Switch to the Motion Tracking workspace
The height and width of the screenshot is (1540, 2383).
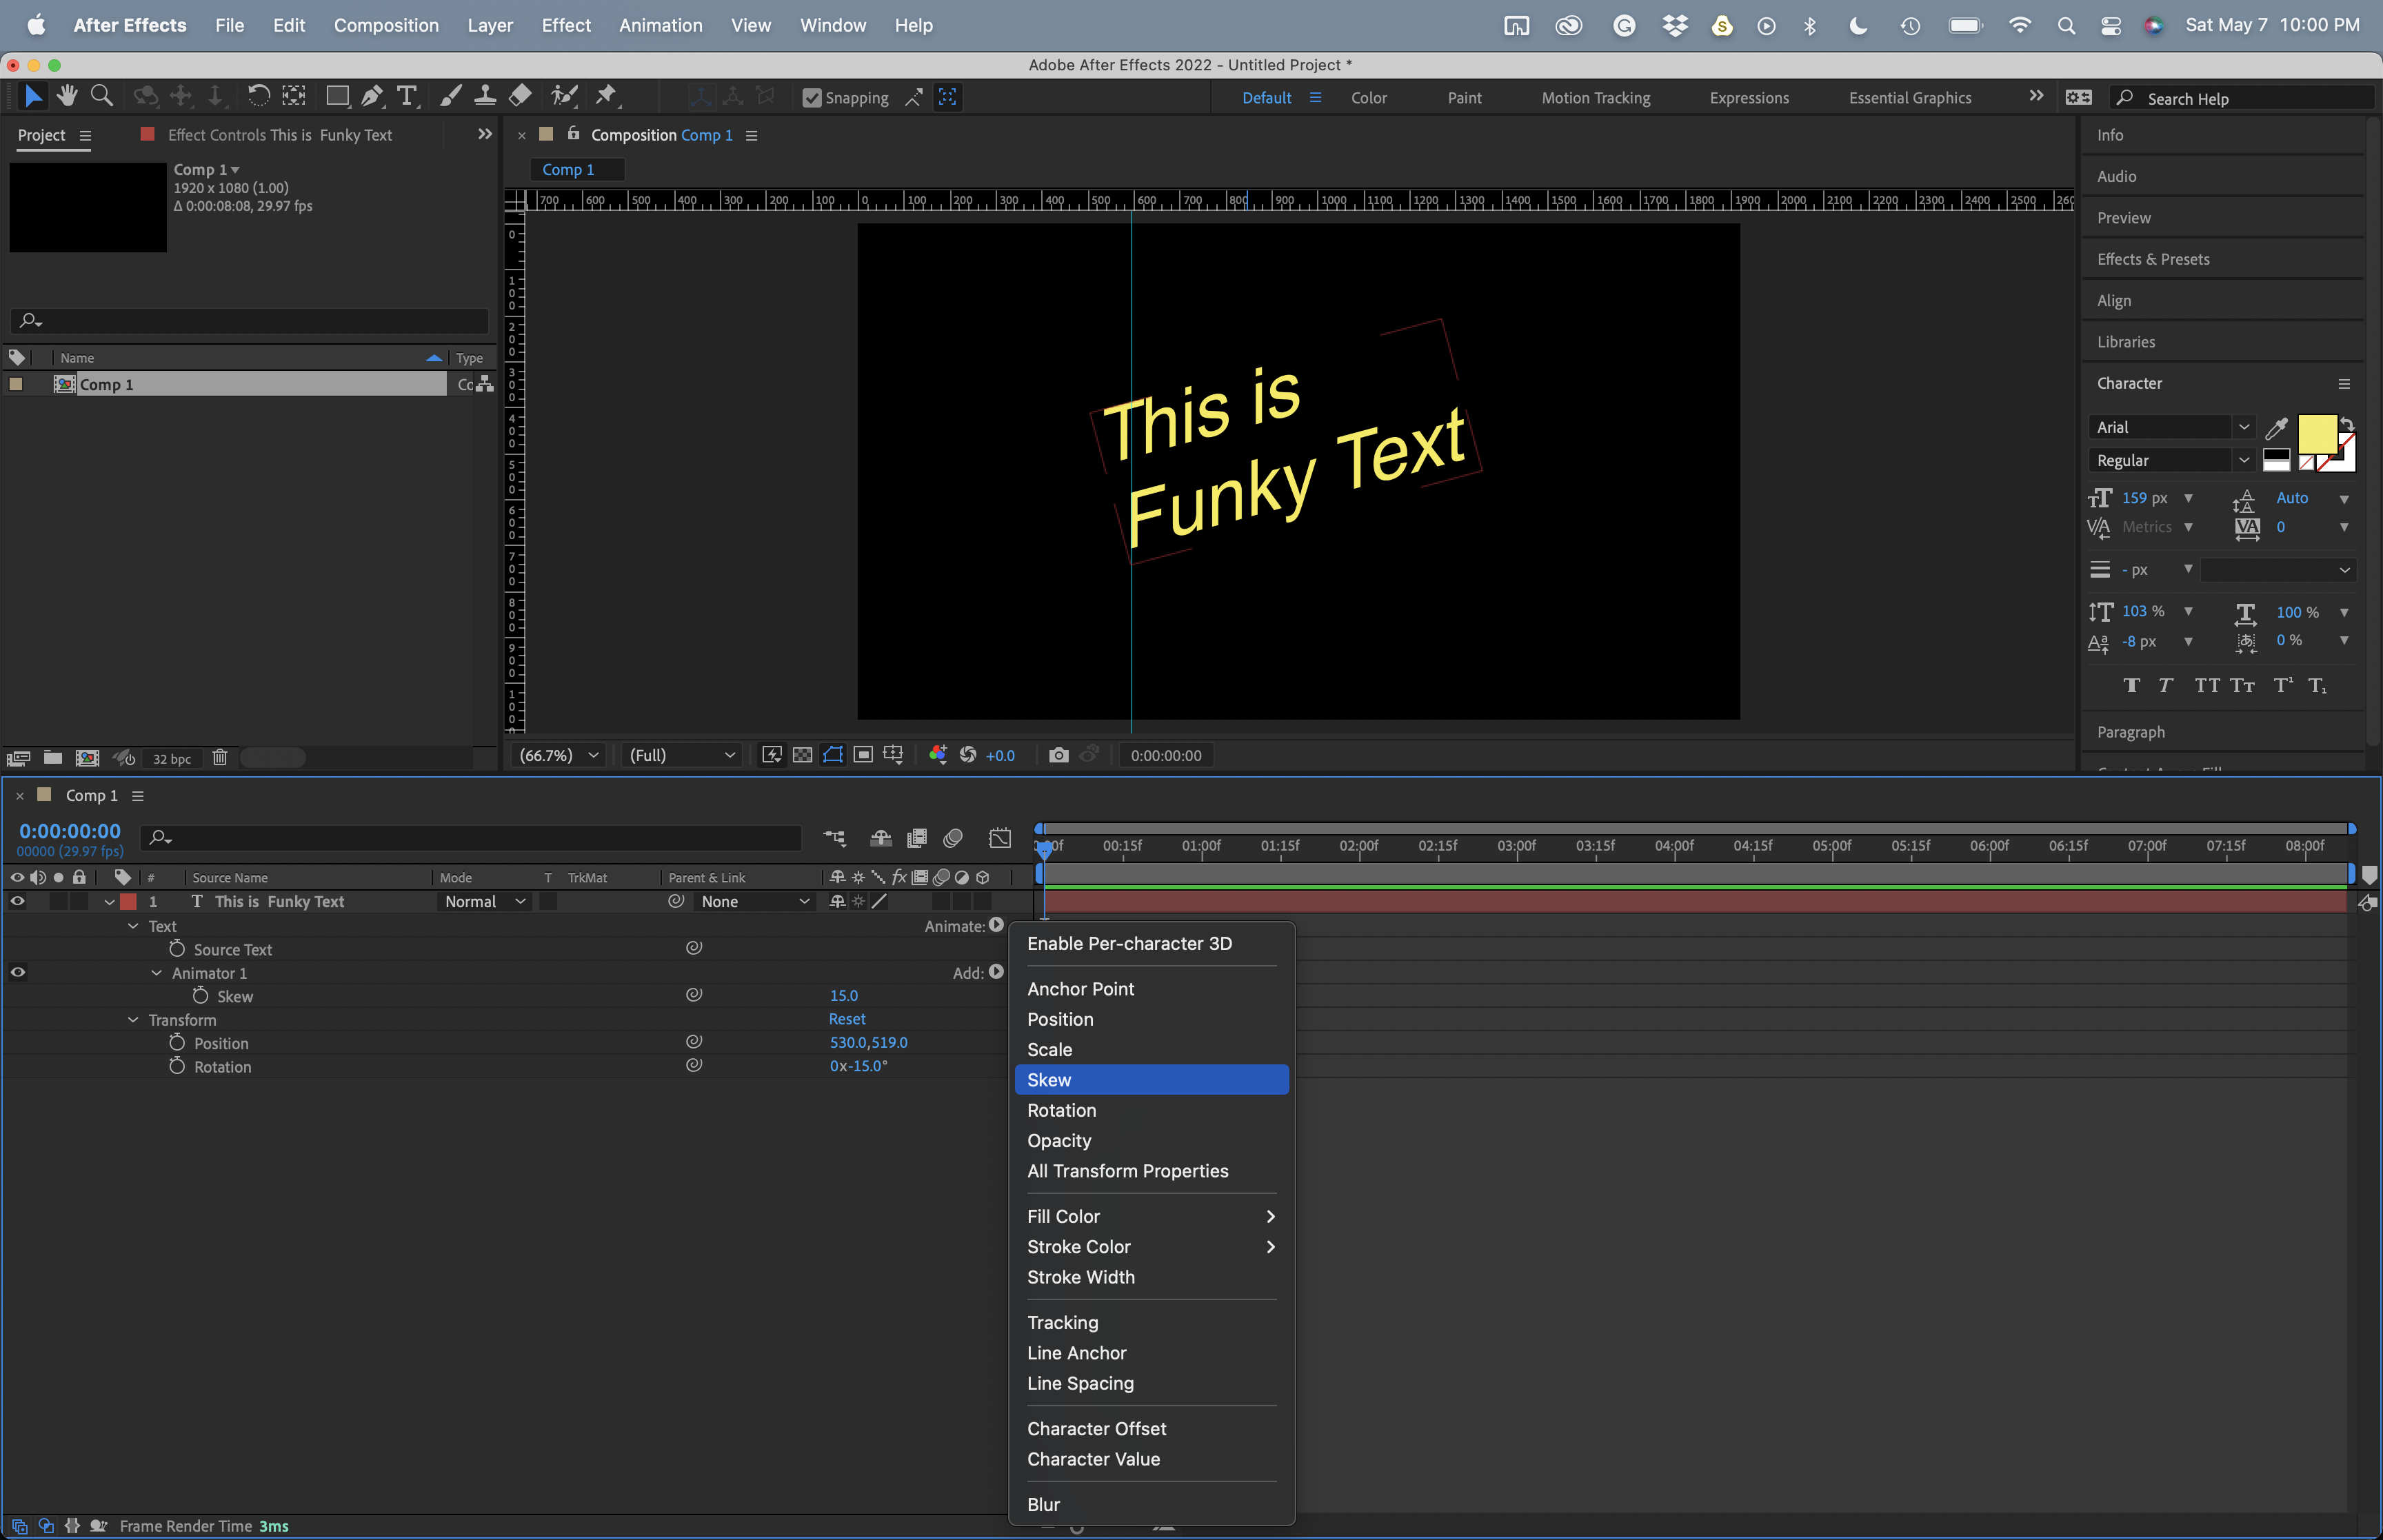point(1594,97)
